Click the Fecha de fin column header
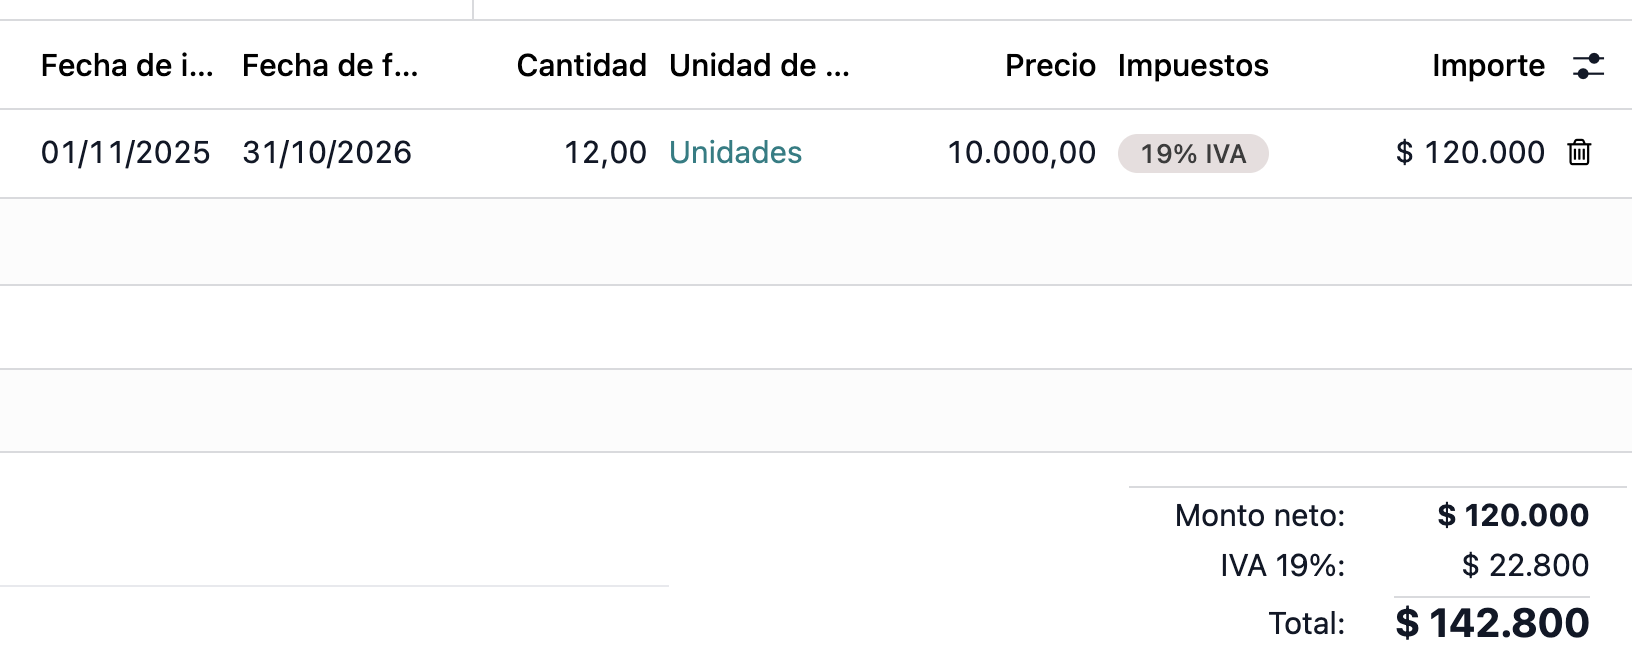The height and width of the screenshot is (664, 1632). click(x=331, y=65)
